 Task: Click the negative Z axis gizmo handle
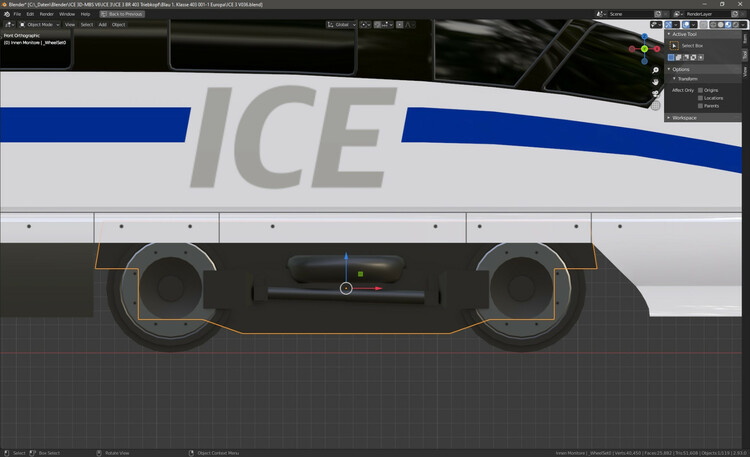[644, 61]
